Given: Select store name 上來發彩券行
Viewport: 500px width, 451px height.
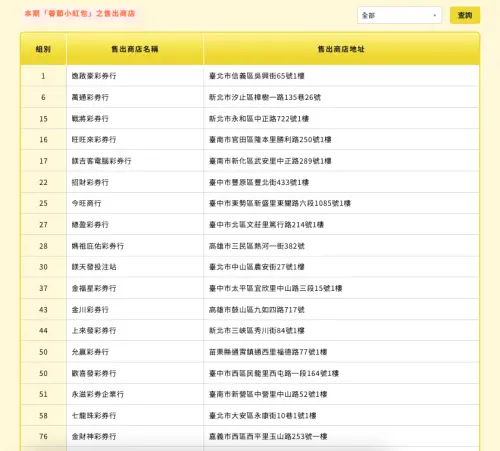Looking at the screenshot, I should 94,331.
